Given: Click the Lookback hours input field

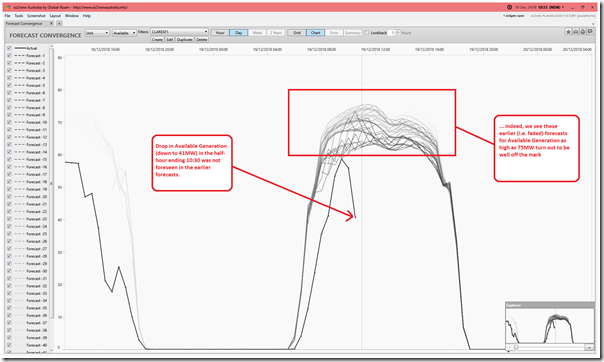Looking at the screenshot, I should (x=392, y=33).
